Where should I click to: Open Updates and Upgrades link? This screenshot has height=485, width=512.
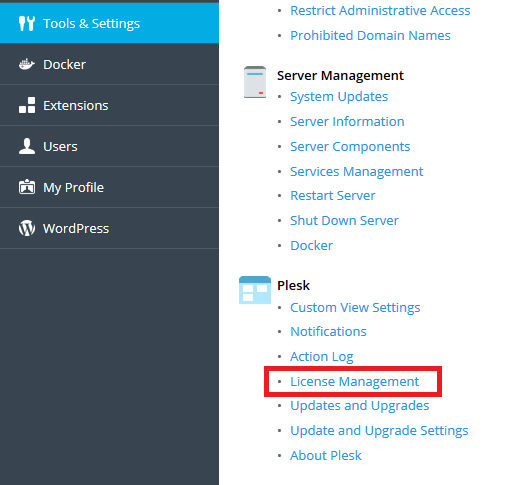coord(360,406)
